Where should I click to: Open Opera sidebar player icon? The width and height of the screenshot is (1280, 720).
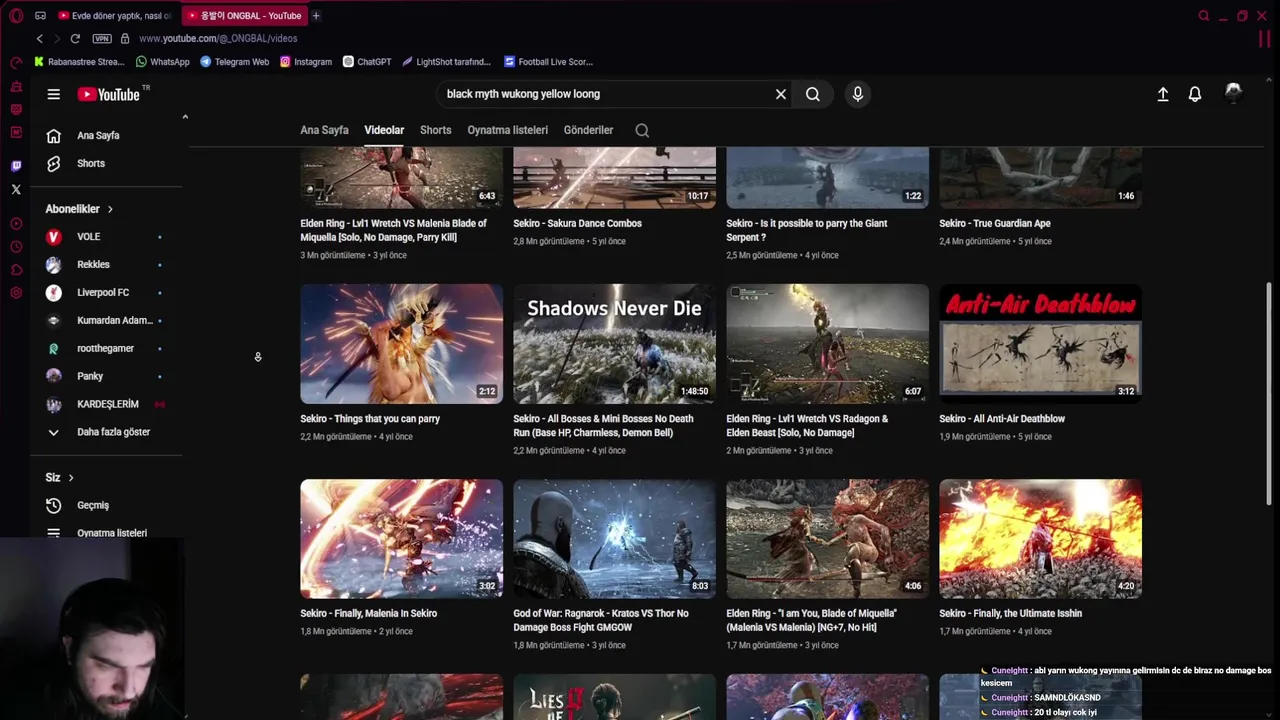click(x=16, y=224)
